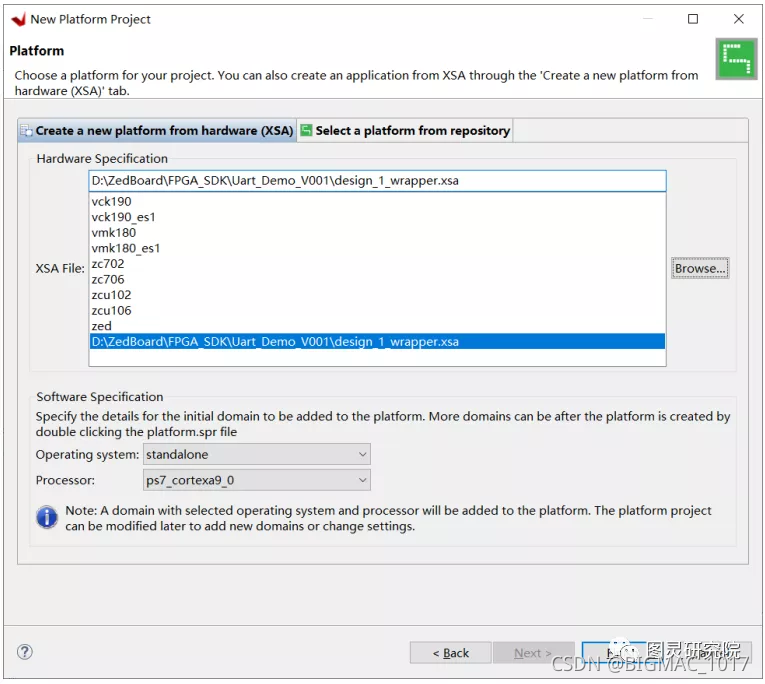
Task: Select zed from the XSA list
Action: [377, 326]
